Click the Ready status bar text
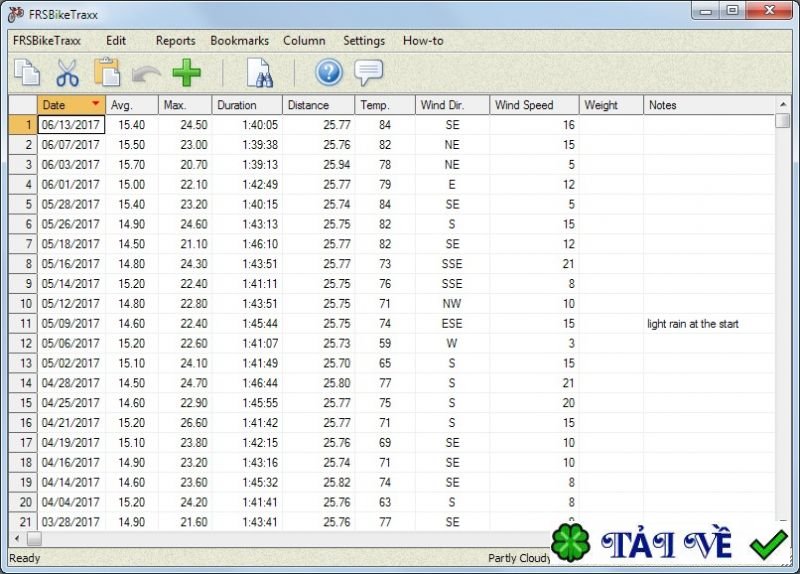Viewport: 800px width, 574px height. (24, 558)
